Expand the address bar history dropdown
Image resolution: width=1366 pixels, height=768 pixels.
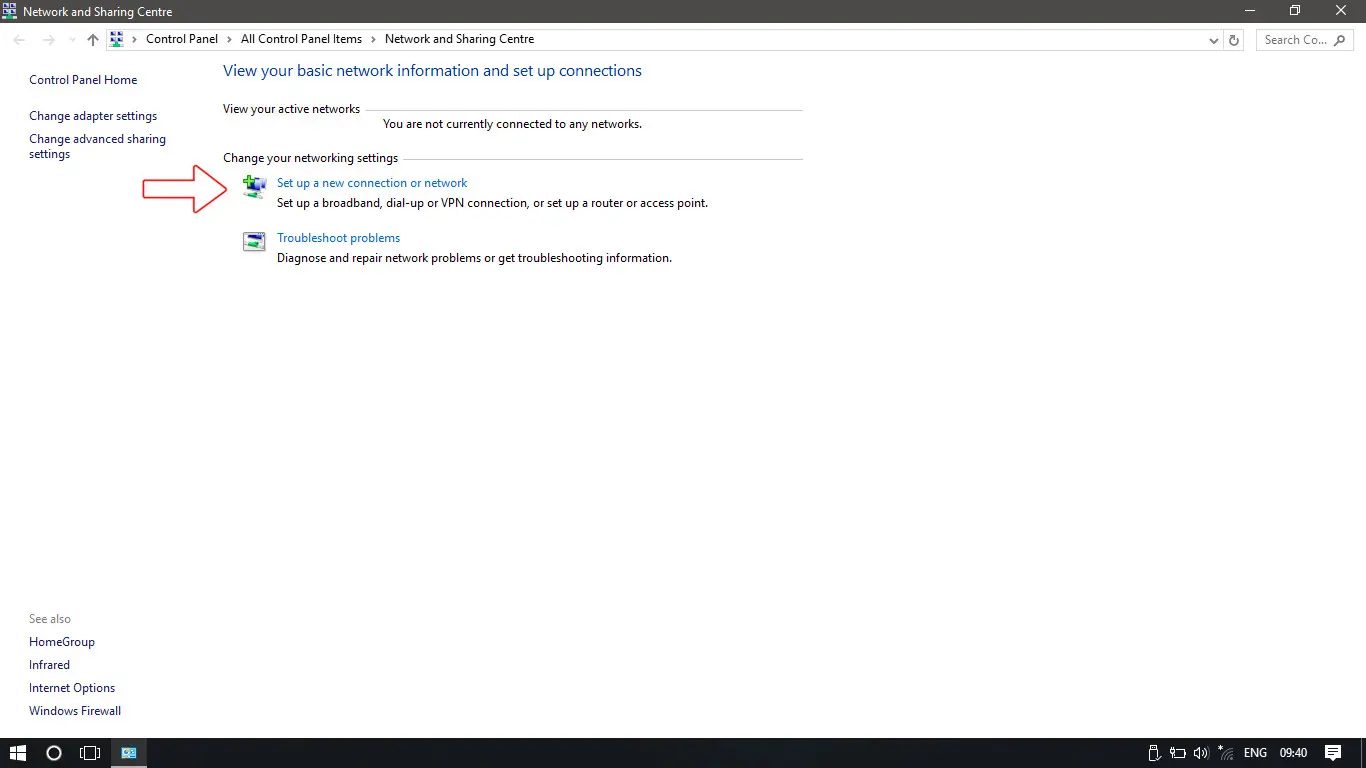point(1214,40)
